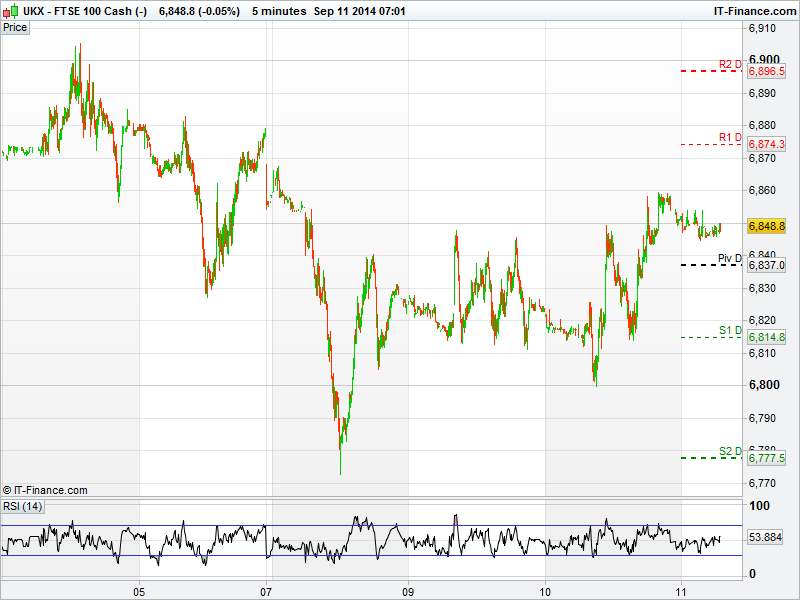Click the 07 date marker on time axis
The height and width of the screenshot is (600, 800).
pyautogui.click(x=266, y=591)
